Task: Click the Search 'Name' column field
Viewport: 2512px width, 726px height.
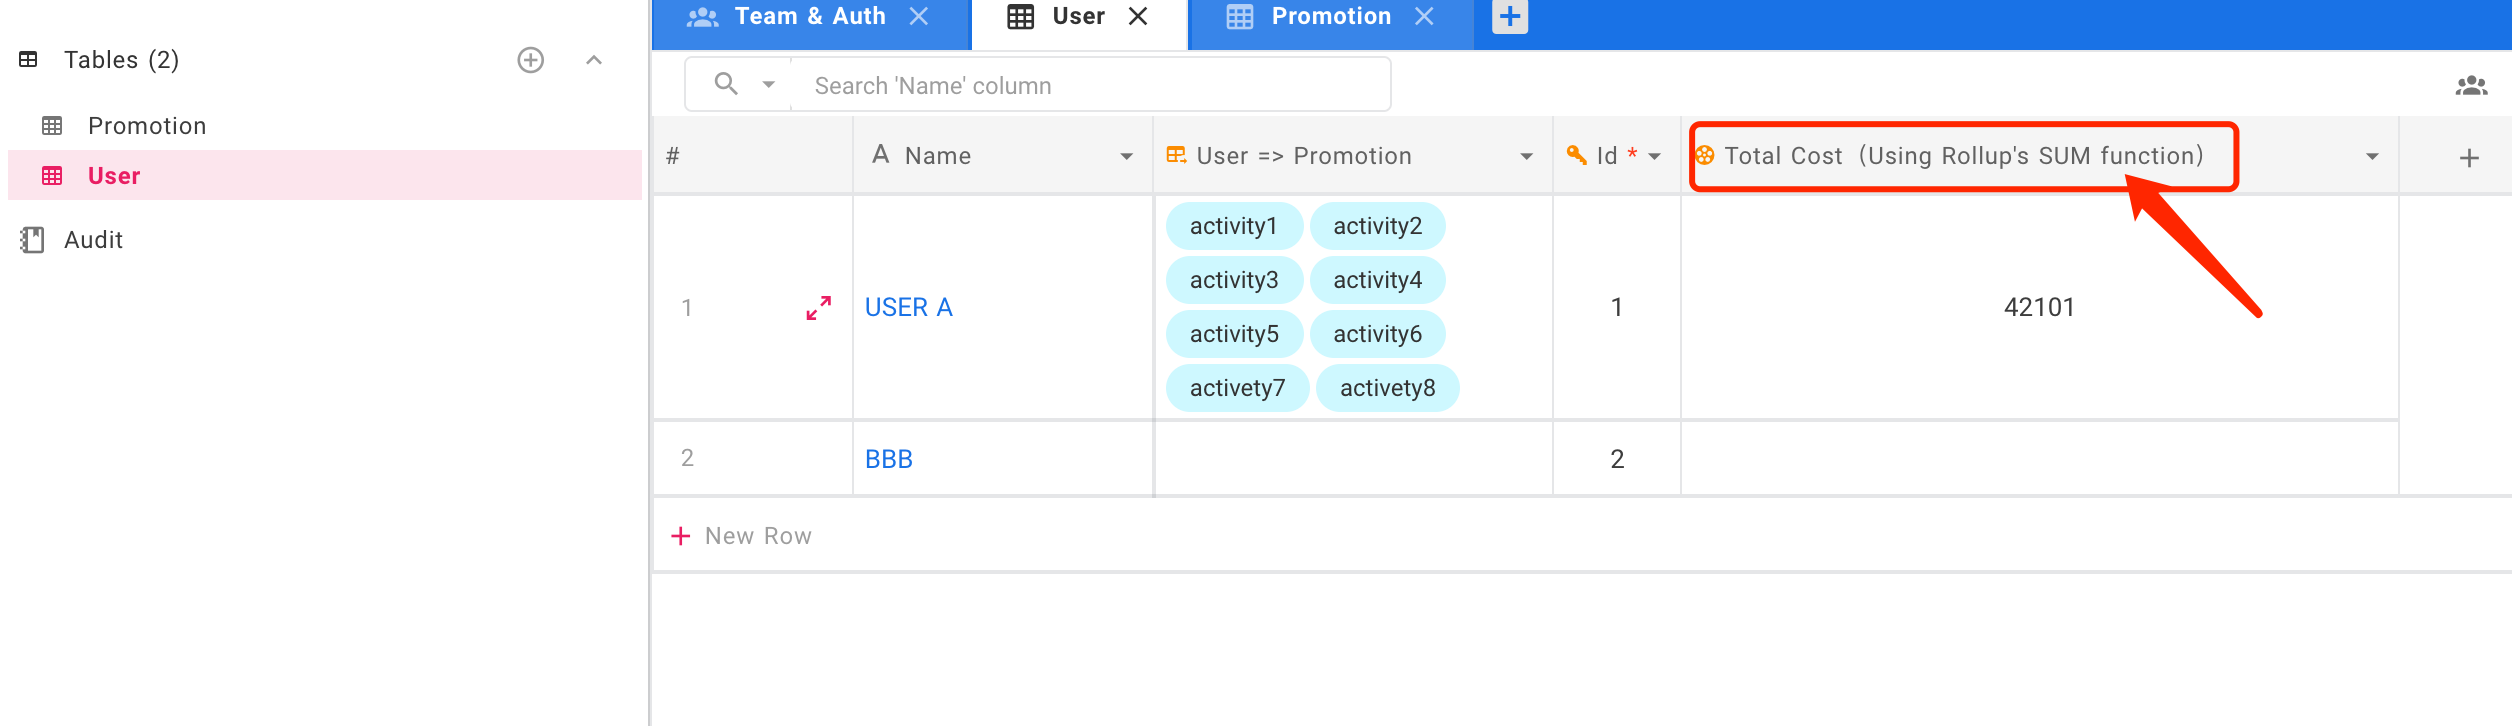Action: pos(1090,86)
